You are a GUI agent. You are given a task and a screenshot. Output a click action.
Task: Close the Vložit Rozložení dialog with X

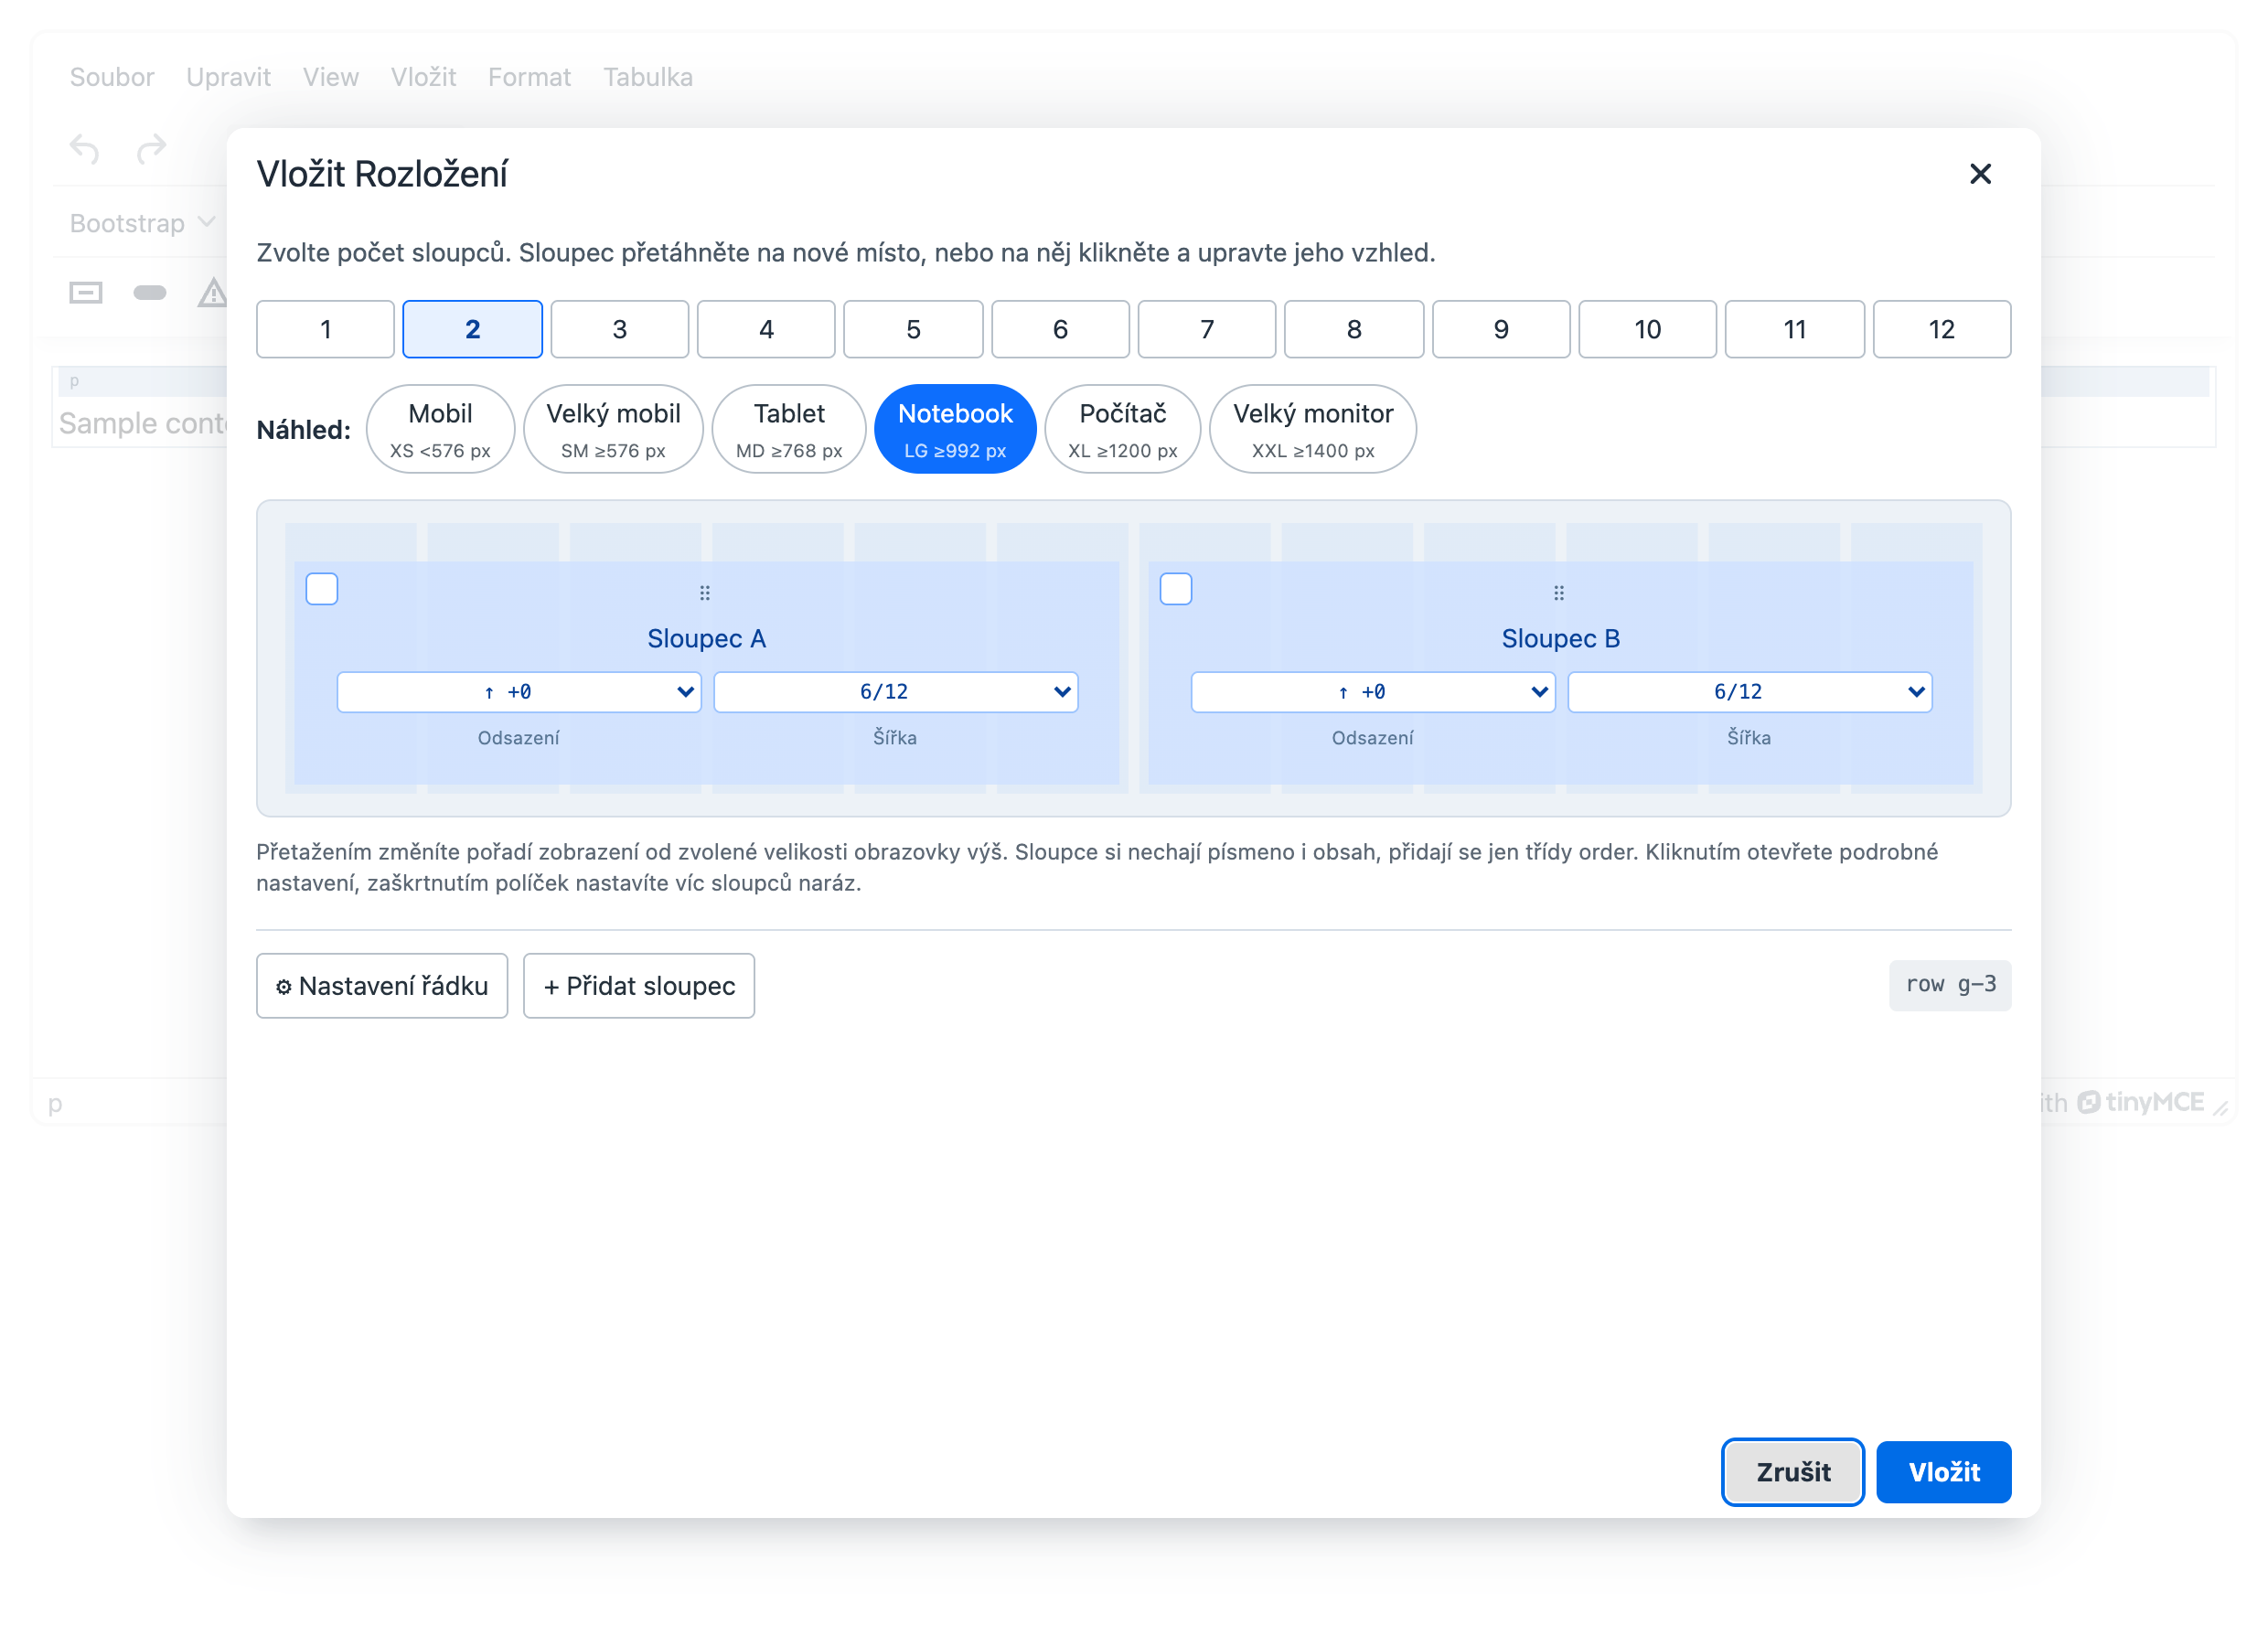click(1980, 174)
